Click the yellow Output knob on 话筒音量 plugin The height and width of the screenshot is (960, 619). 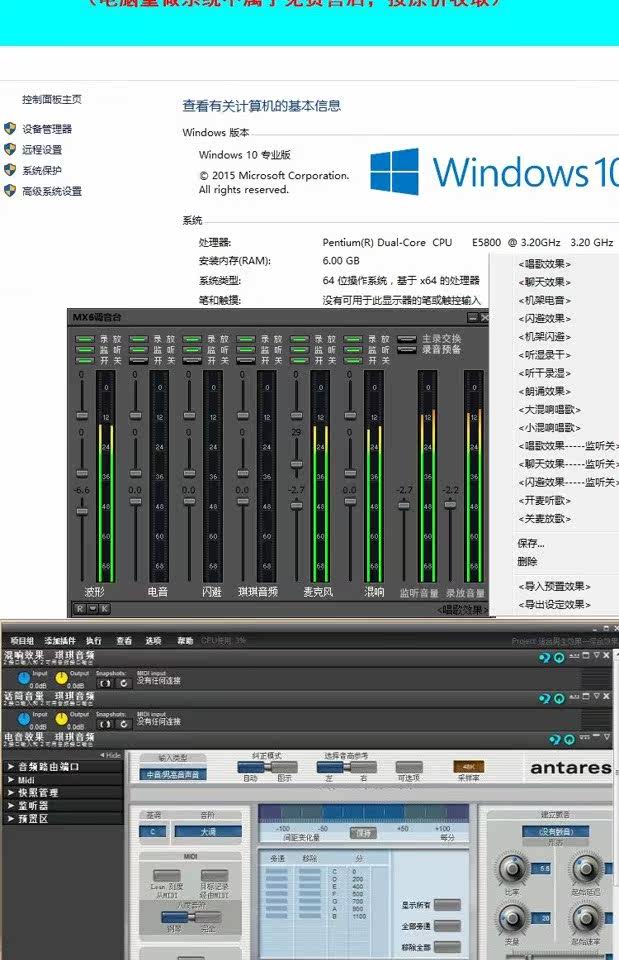pyautogui.click(x=62, y=719)
